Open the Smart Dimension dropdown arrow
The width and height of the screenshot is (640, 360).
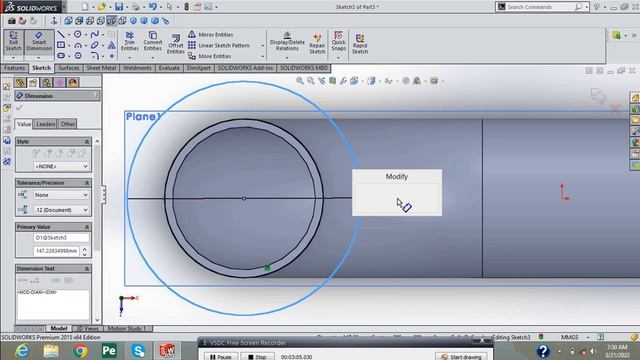39,57
